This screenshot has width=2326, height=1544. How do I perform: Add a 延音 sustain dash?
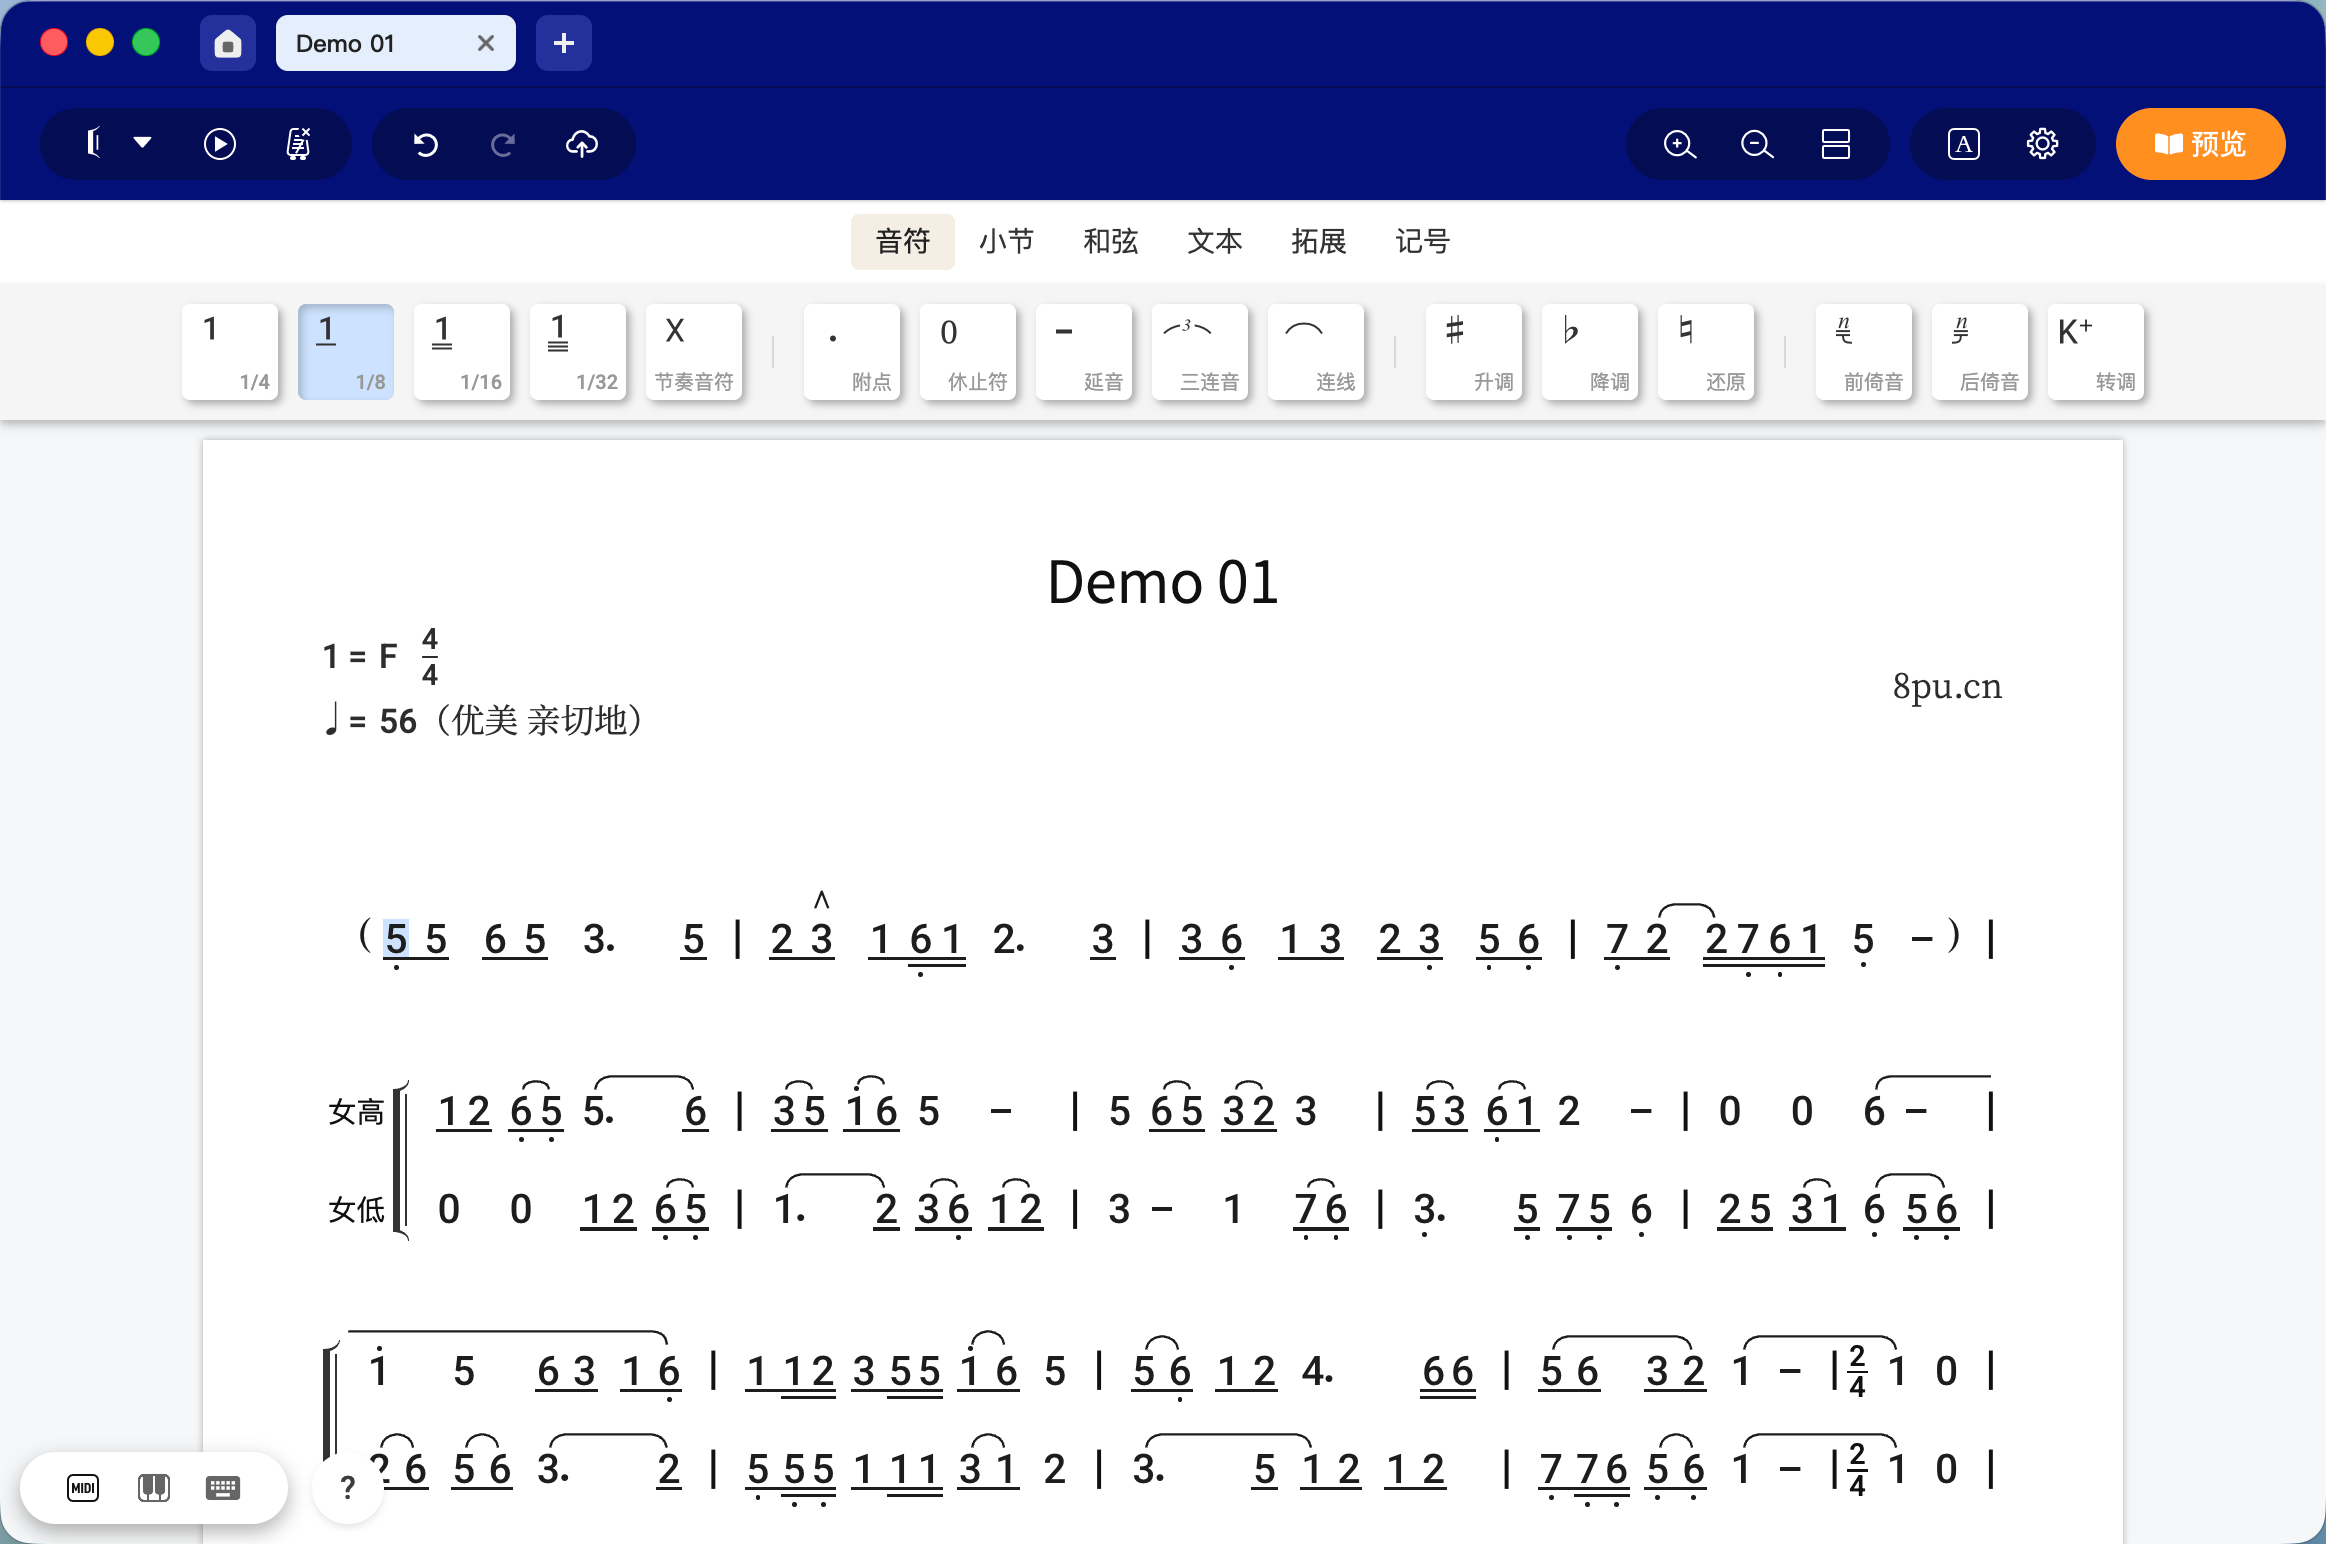click(1084, 352)
